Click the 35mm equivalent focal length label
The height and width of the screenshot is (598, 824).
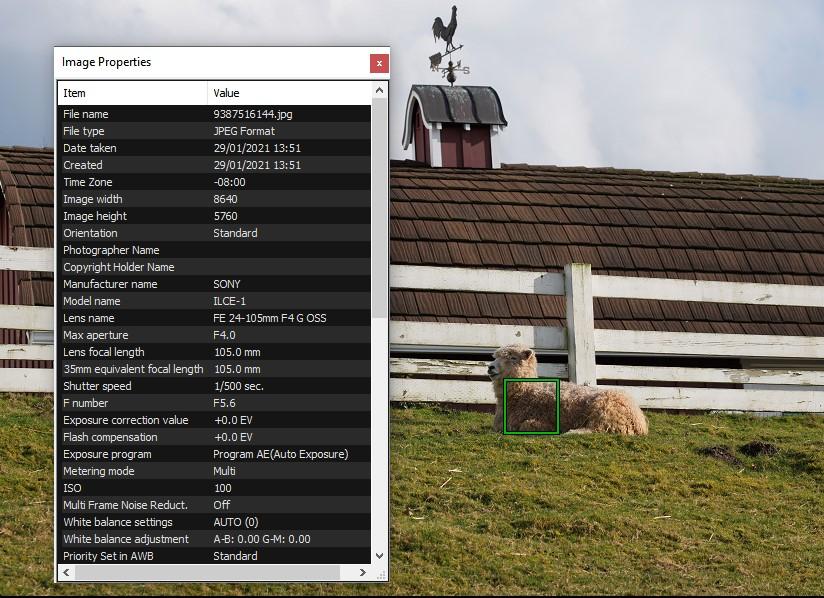pyautogui.click(x=133, y=369)
